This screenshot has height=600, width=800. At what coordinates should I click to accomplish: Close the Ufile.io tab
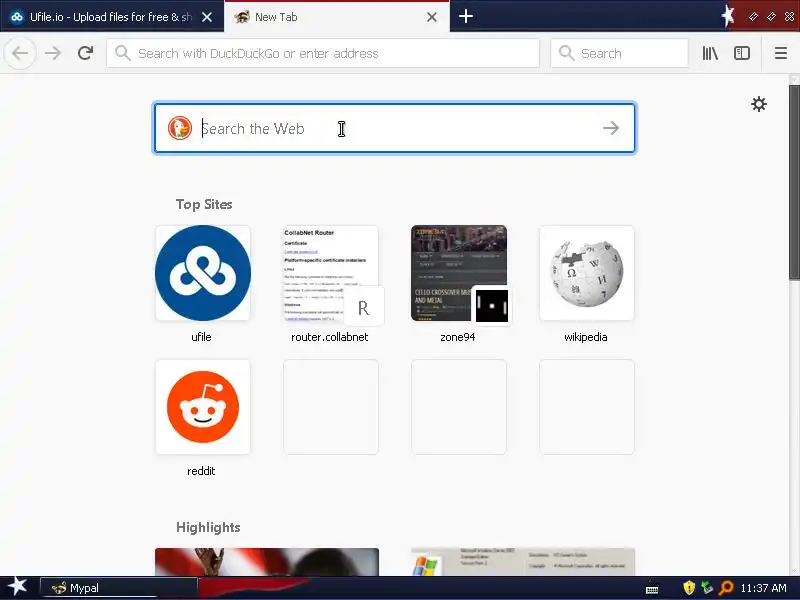pyautogui.click(x=207, y=17)
